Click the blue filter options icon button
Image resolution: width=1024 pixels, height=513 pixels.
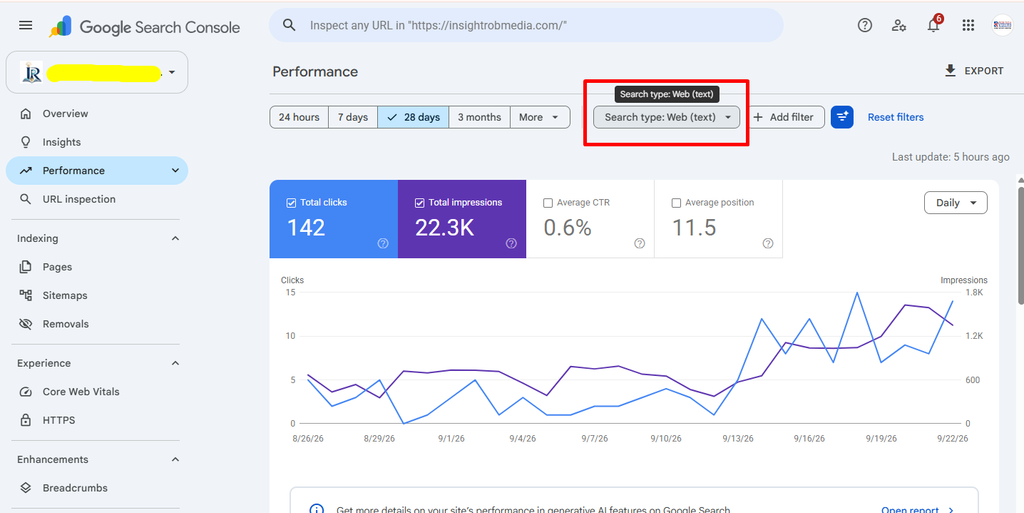[x=842, y=117]
